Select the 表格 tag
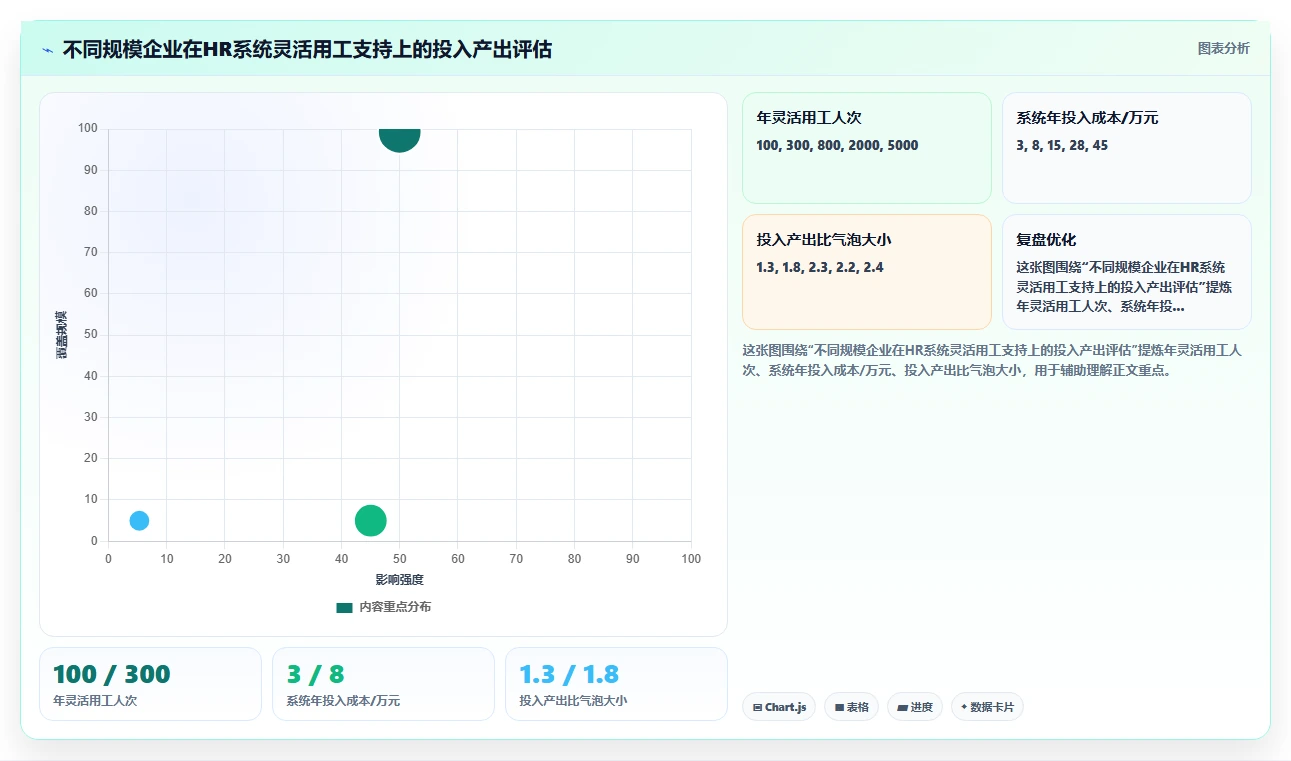This screenshot has width=1291, height=761. click(x=851, y=707)
